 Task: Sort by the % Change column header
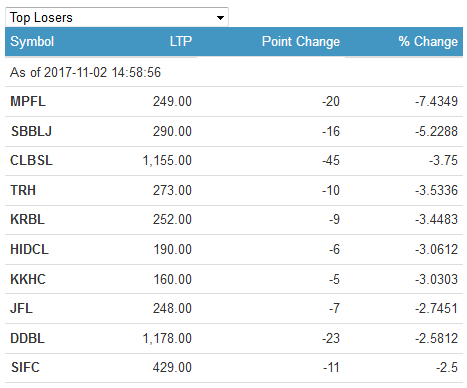(428, 42)
